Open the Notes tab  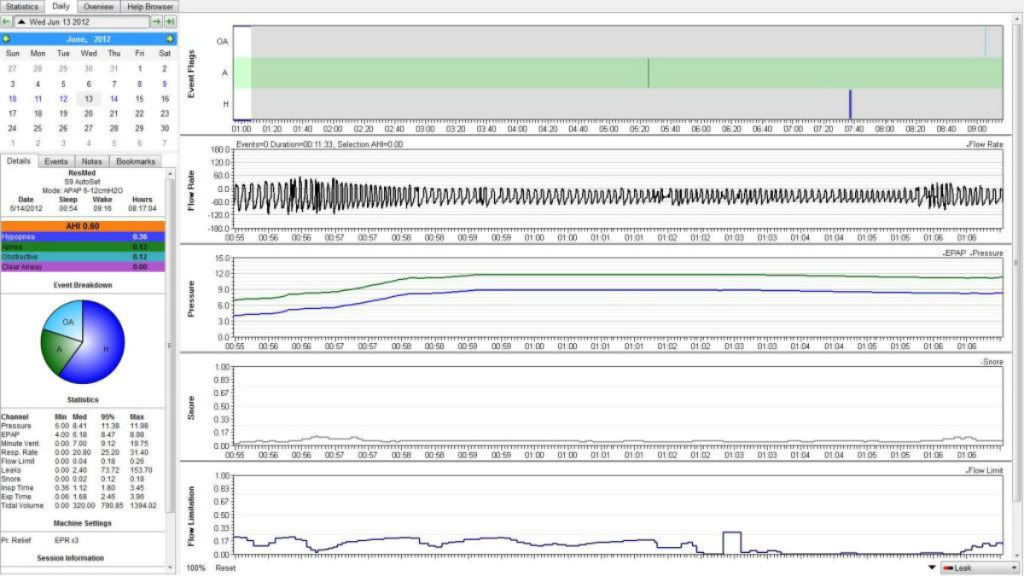(x=91, y=161)
